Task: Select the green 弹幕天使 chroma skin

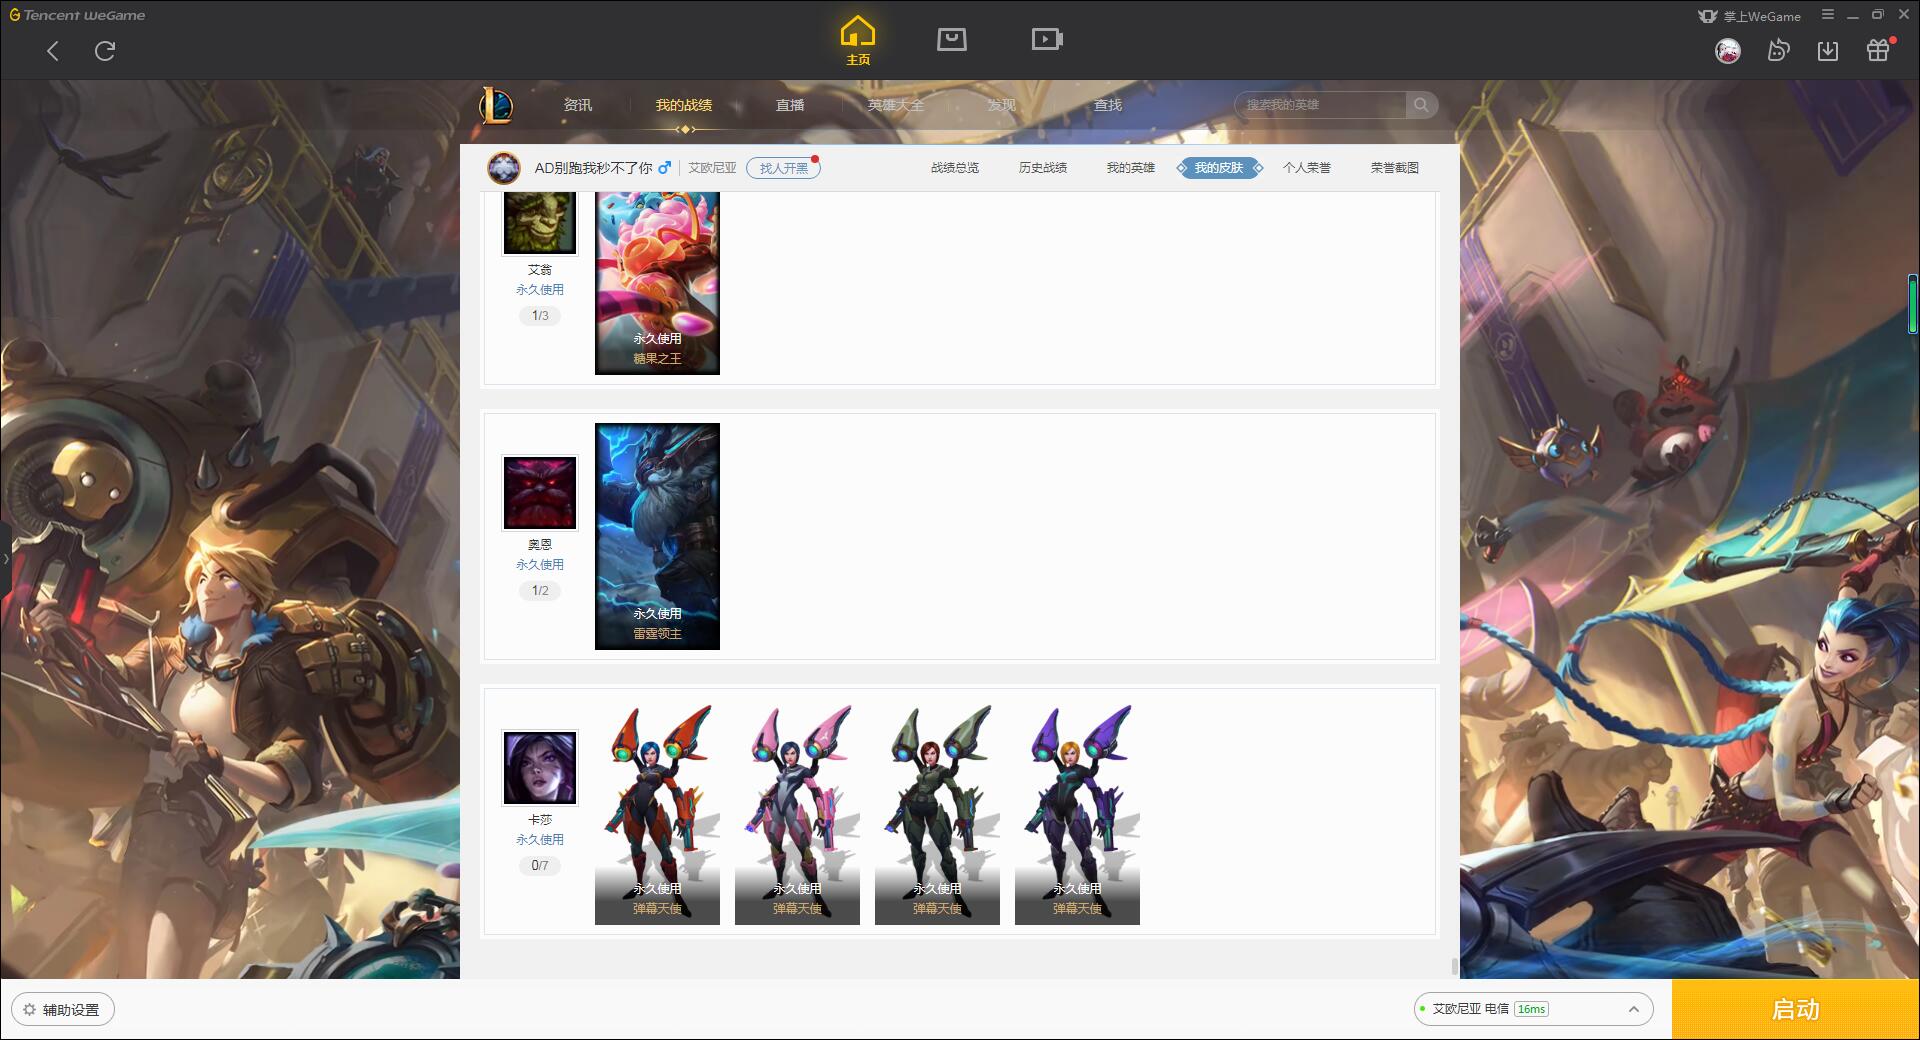Action: point(937,813)
